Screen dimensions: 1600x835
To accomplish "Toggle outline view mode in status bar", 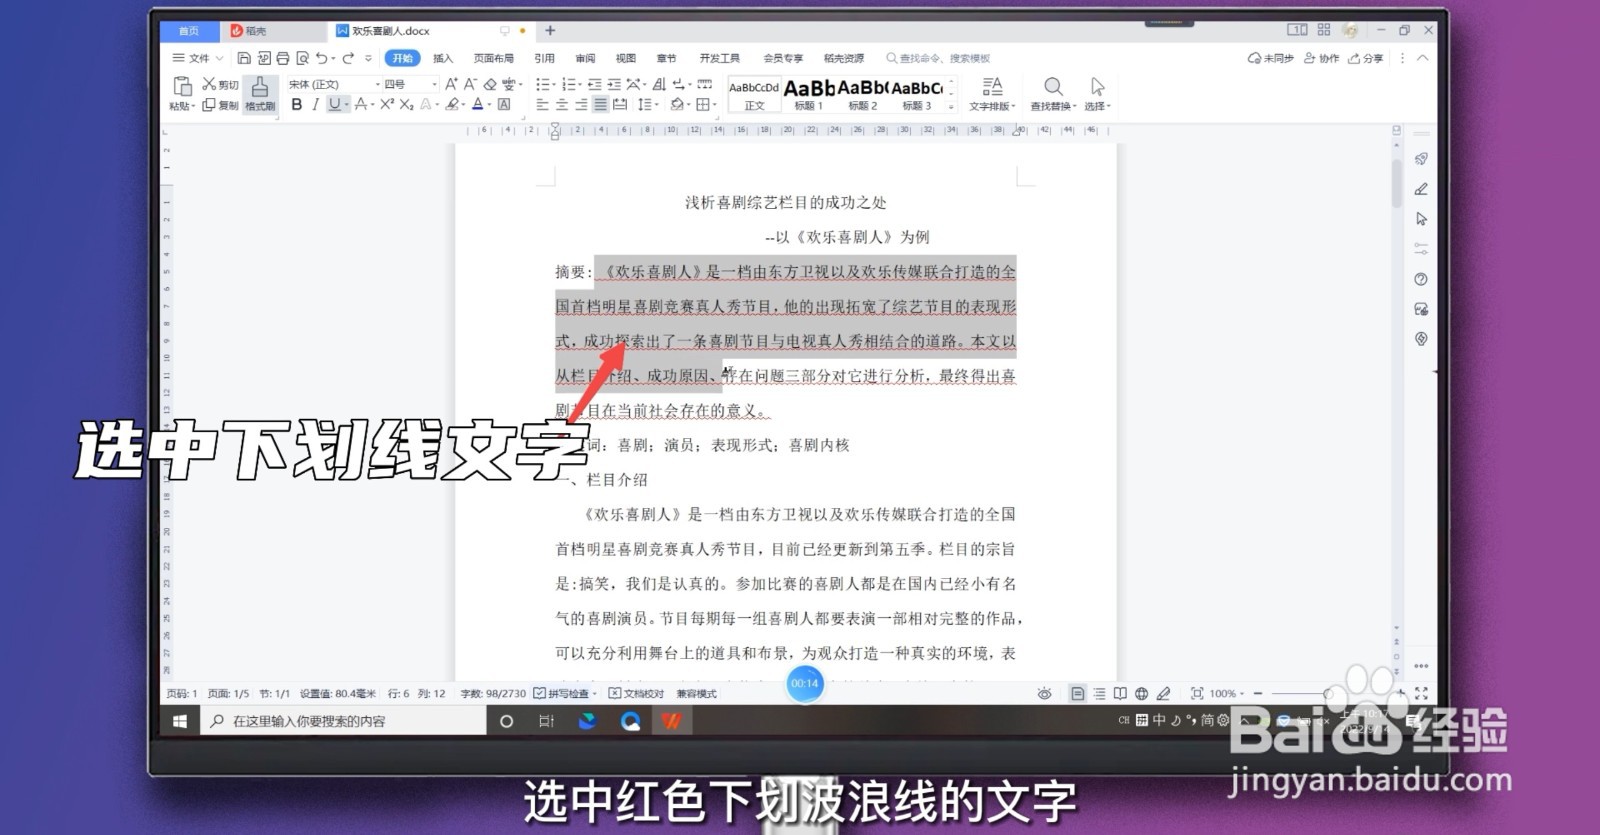I will (1099, 693).
